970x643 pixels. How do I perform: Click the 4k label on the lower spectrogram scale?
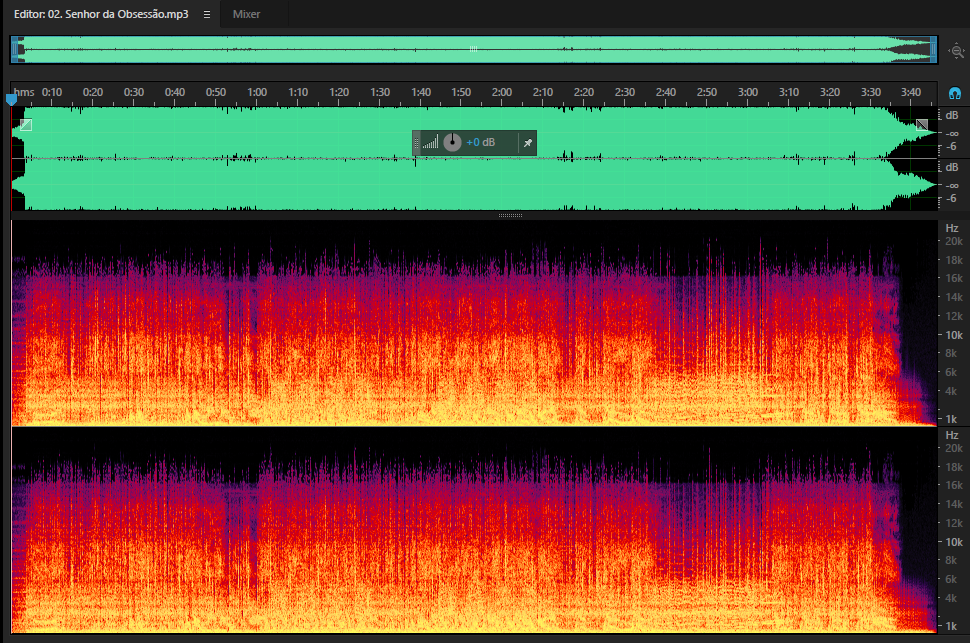951,598
